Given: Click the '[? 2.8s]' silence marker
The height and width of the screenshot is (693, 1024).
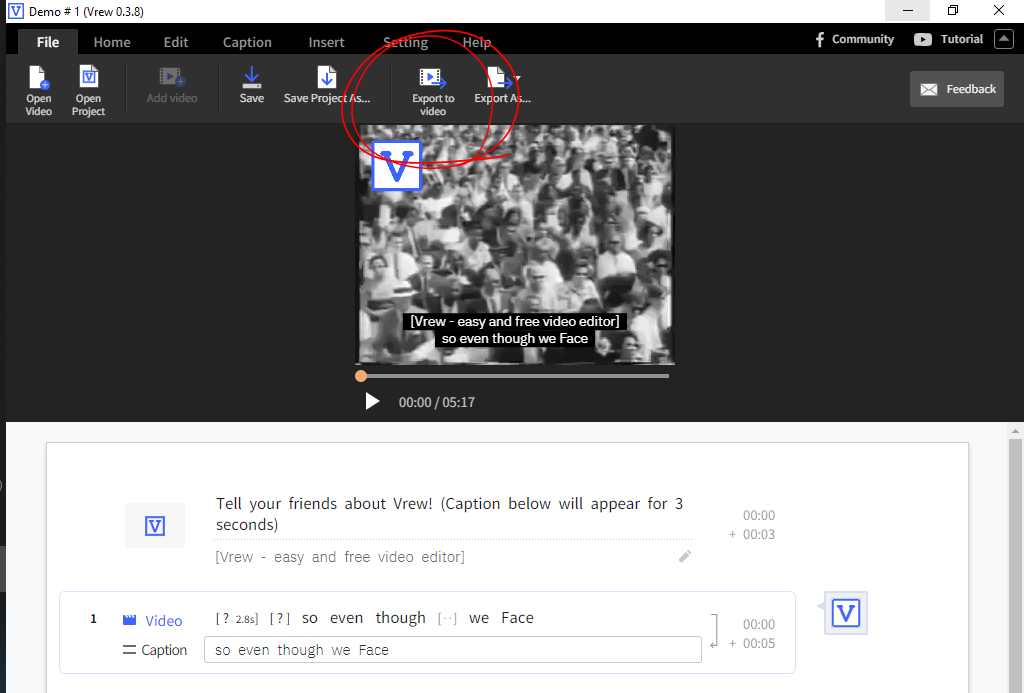Looking at the screenshot, I should coord(237,619).
